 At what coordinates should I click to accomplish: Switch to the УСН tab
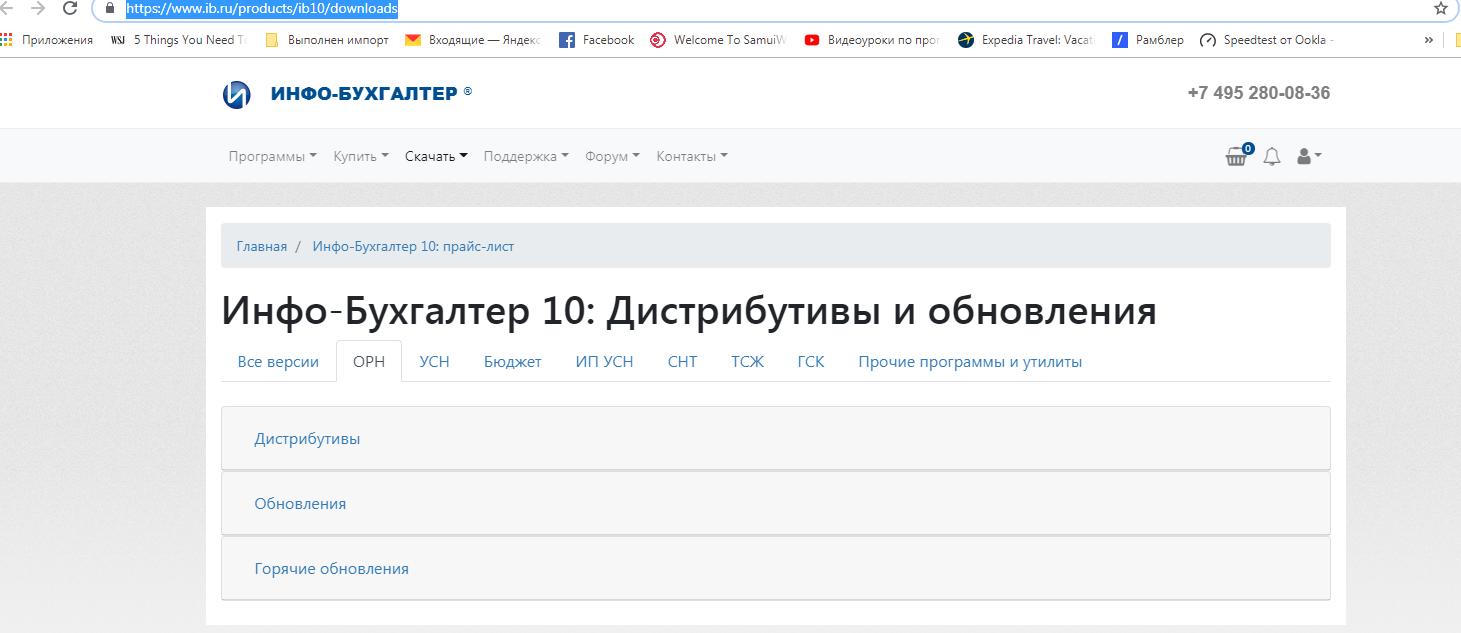(x=434, y=362)
